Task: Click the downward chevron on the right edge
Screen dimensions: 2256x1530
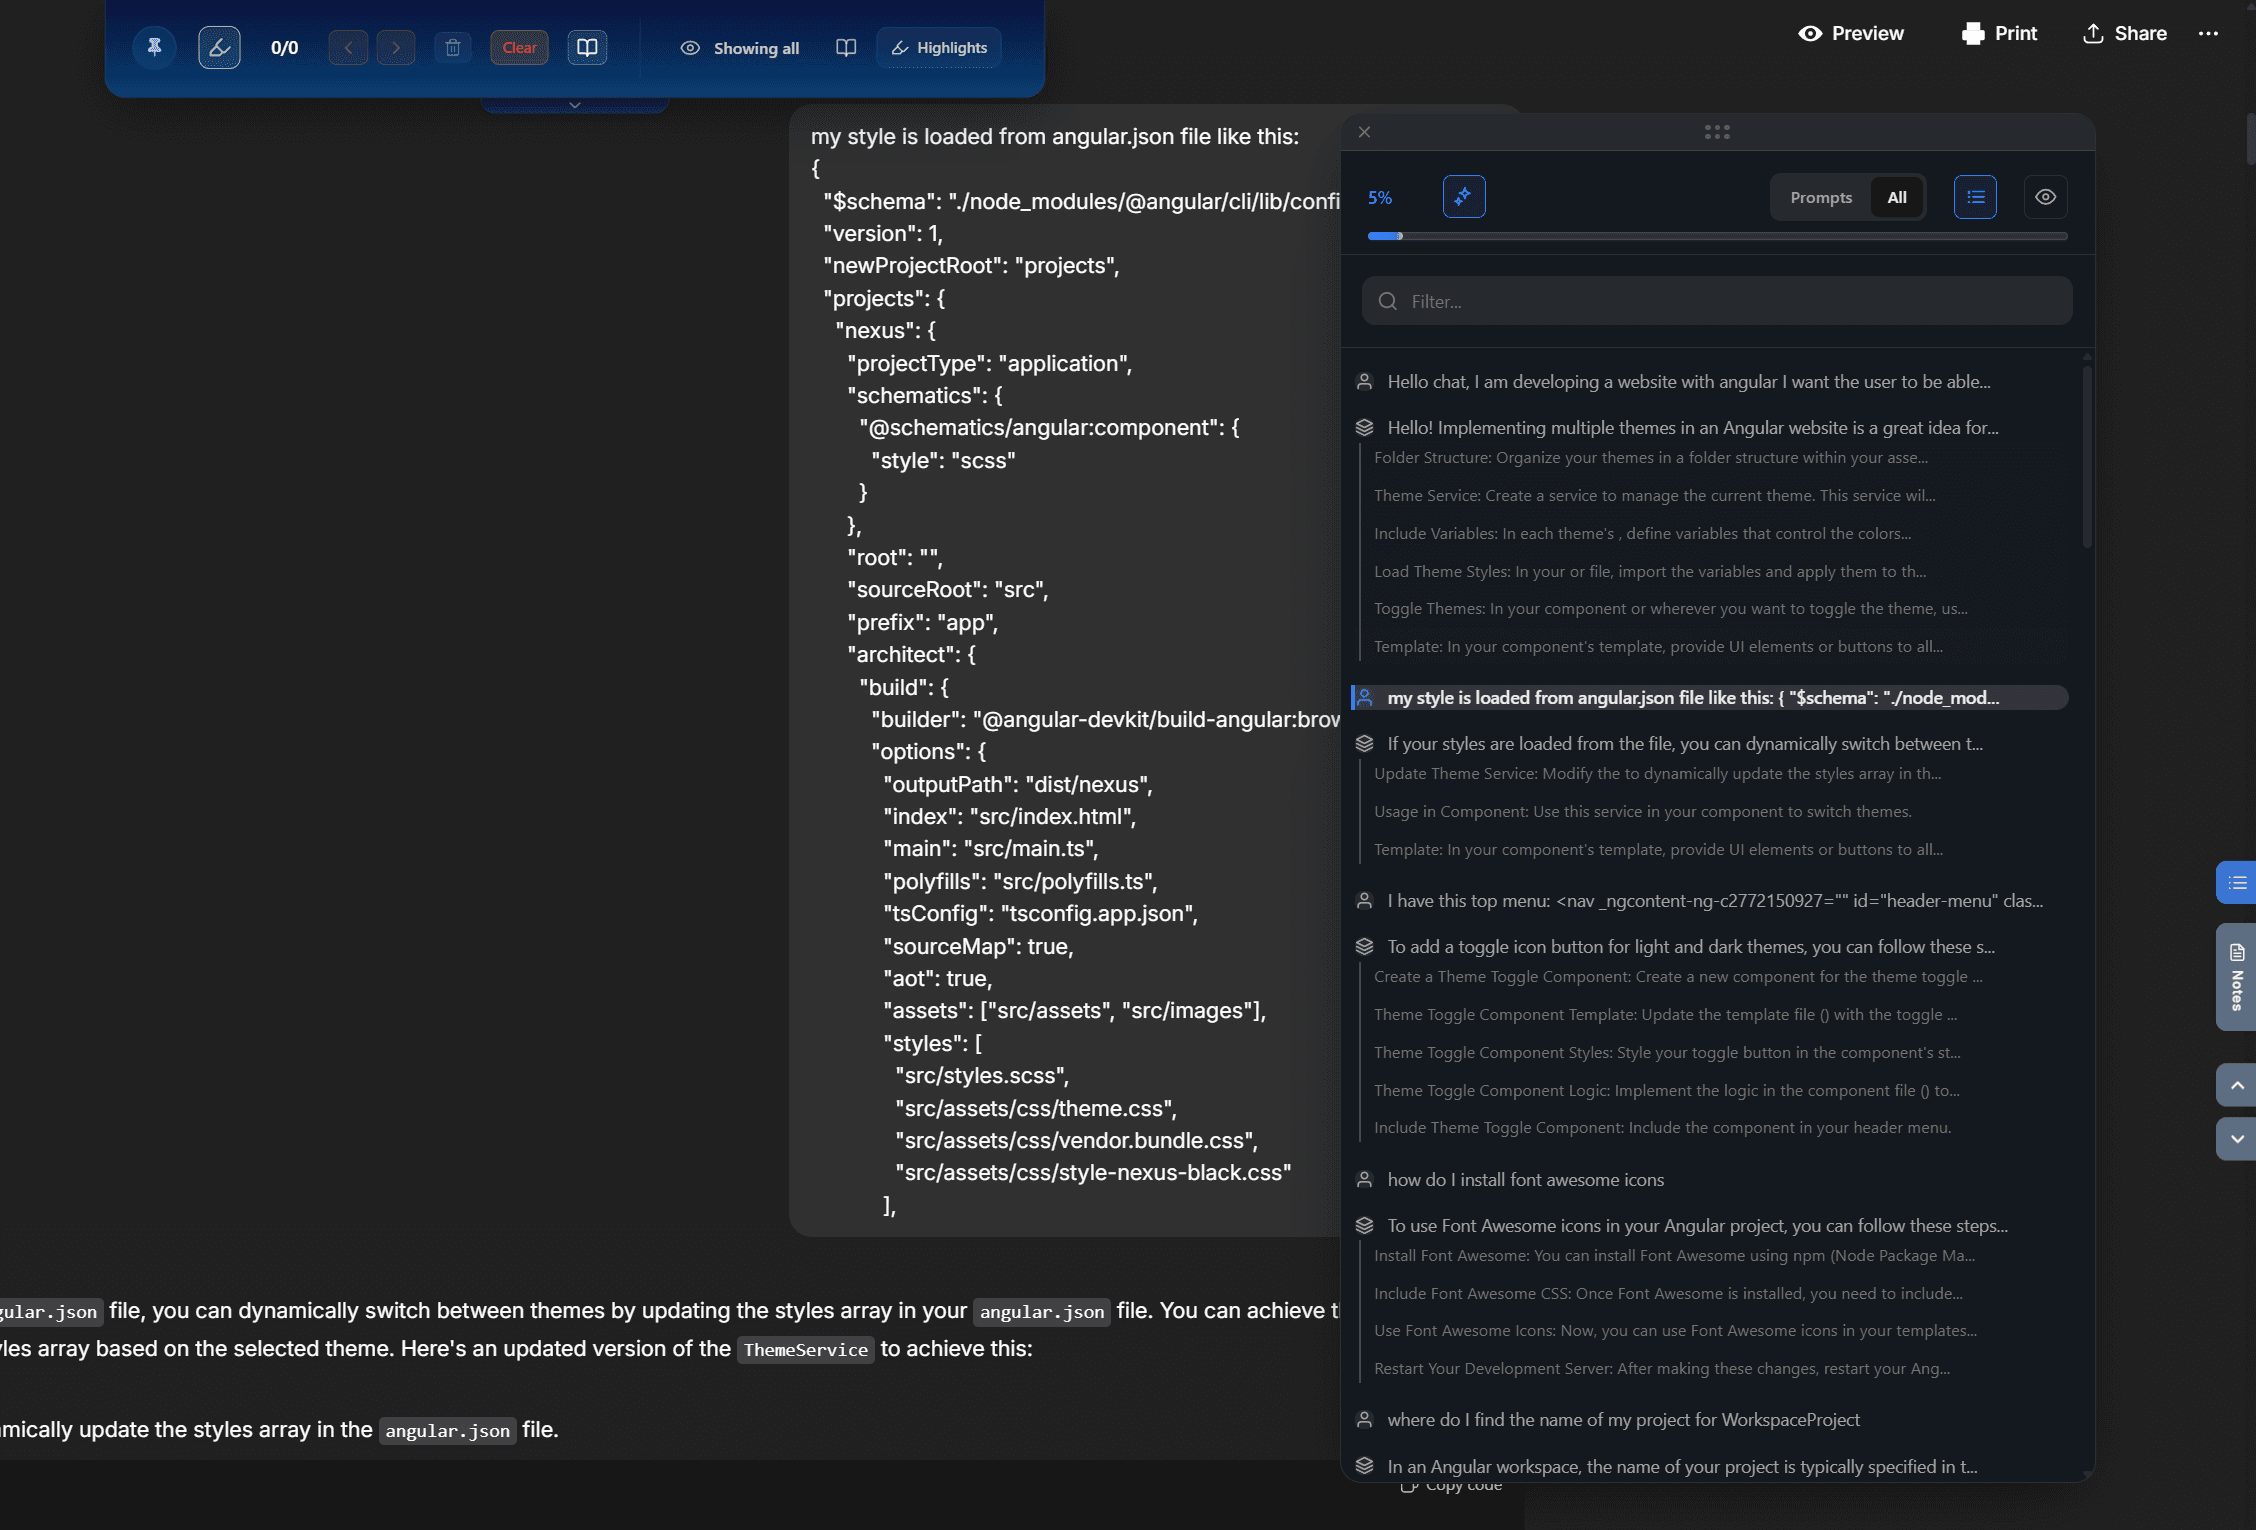Action: click(x=2237, y=1138)
